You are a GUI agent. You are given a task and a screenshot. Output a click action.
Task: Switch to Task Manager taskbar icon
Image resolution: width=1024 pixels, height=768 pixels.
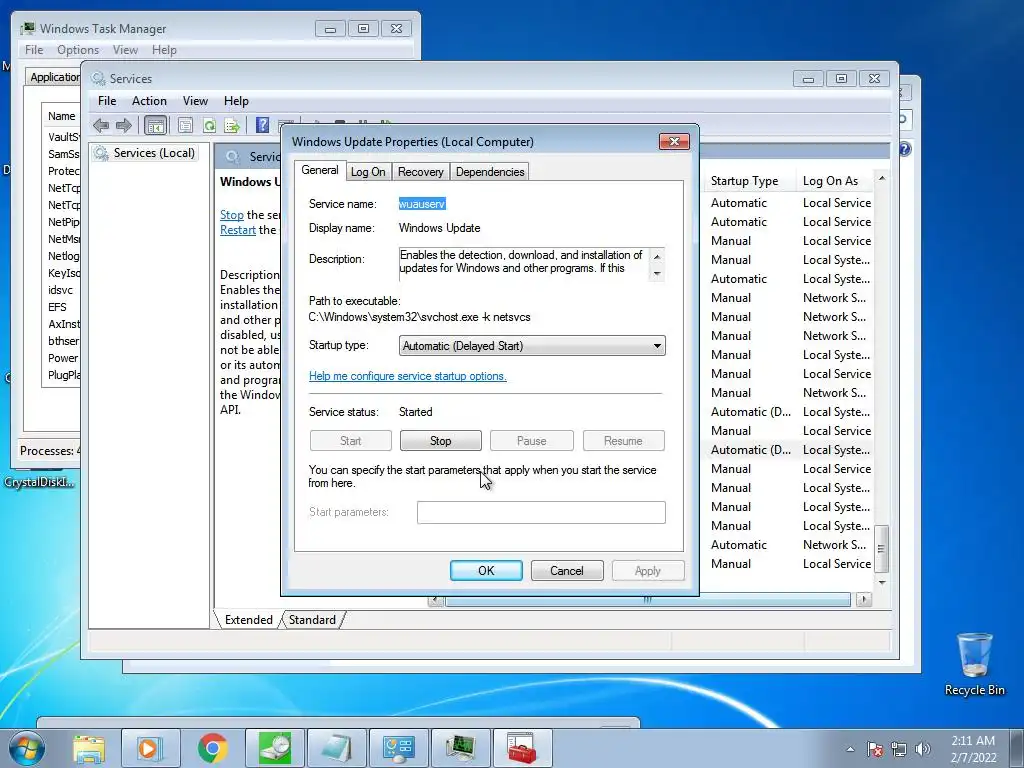pos(460,748)
